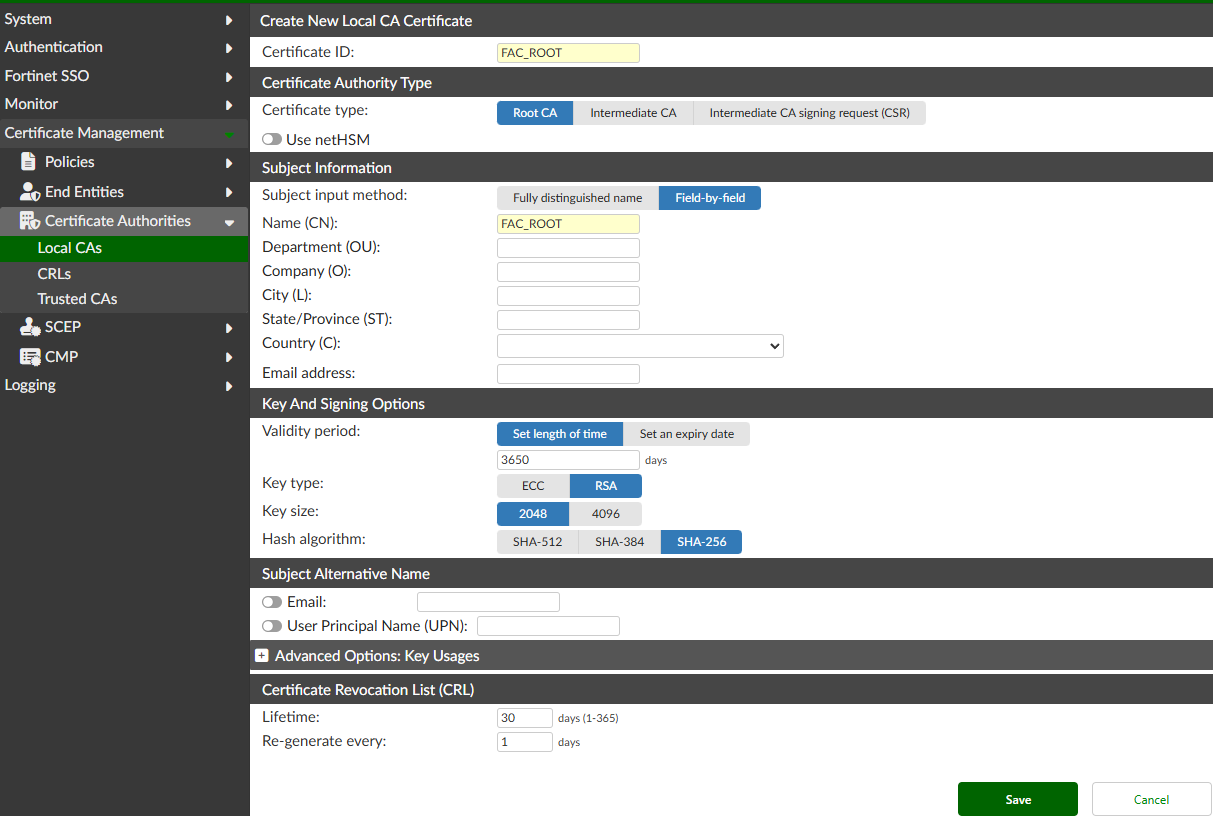Image resolution: width=1213 pixels, height=816 pixels.
Task: Select ECC key type
Action: pyautogui.click(x=533, y=486)
